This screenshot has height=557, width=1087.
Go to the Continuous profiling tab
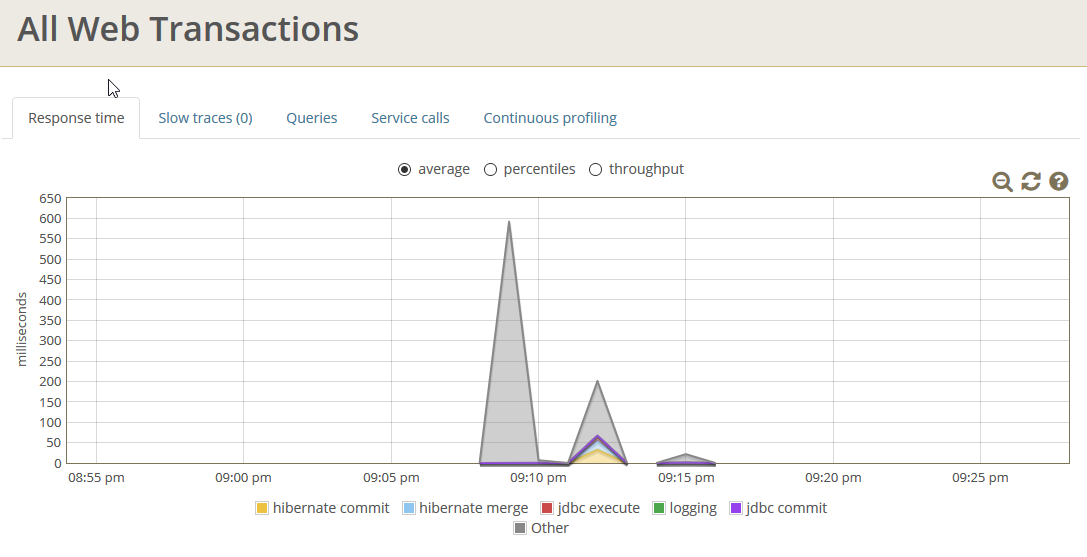550,118
